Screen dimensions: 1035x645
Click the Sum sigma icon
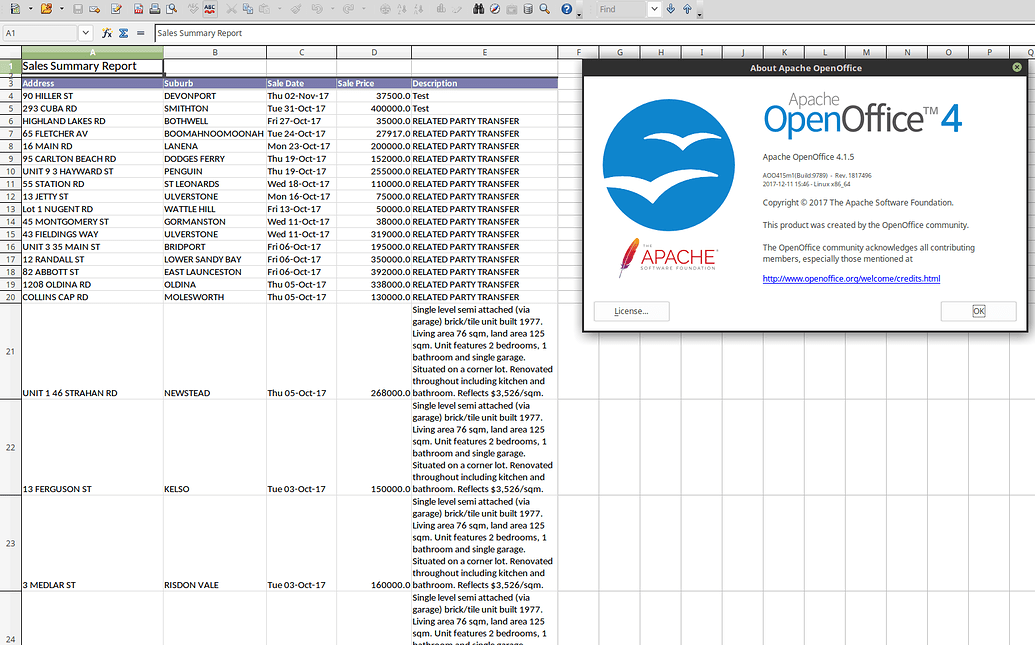123,32
